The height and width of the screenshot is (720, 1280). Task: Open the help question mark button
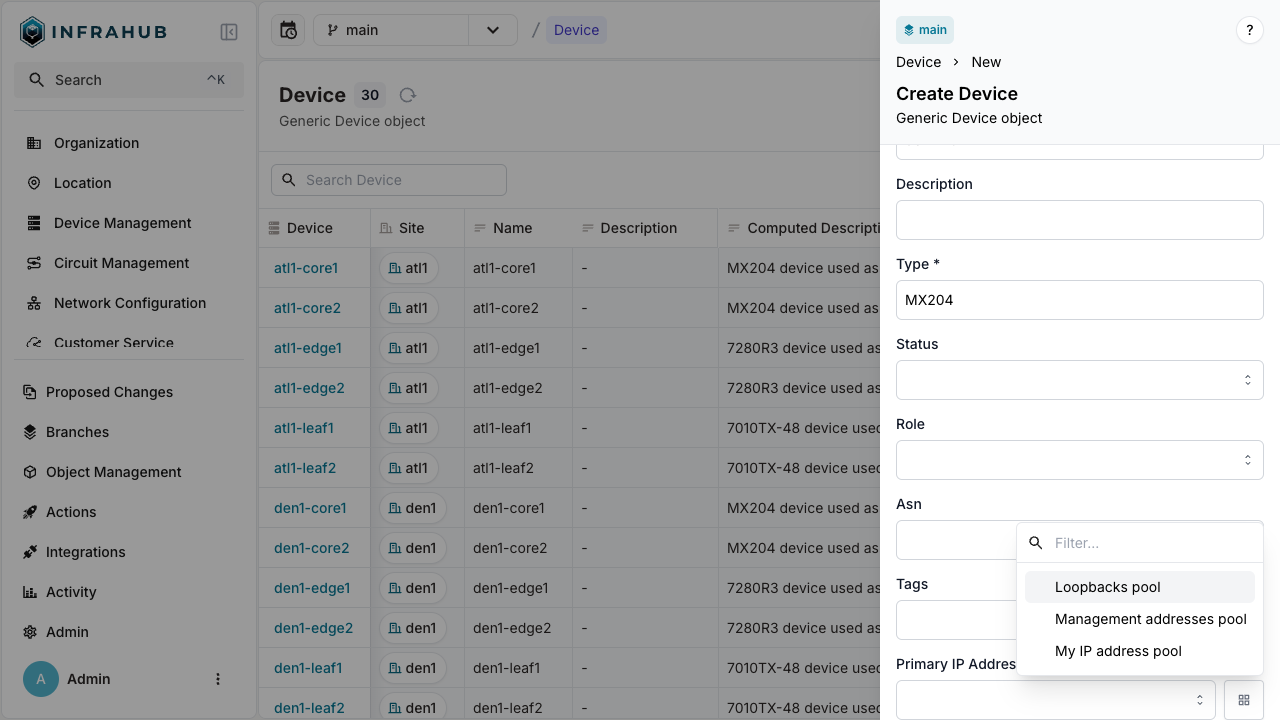[1249, 30]
